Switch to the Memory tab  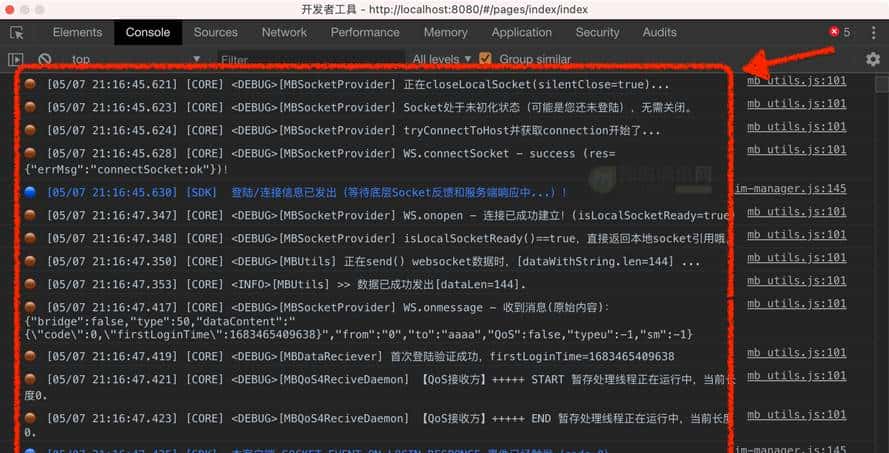446,32
